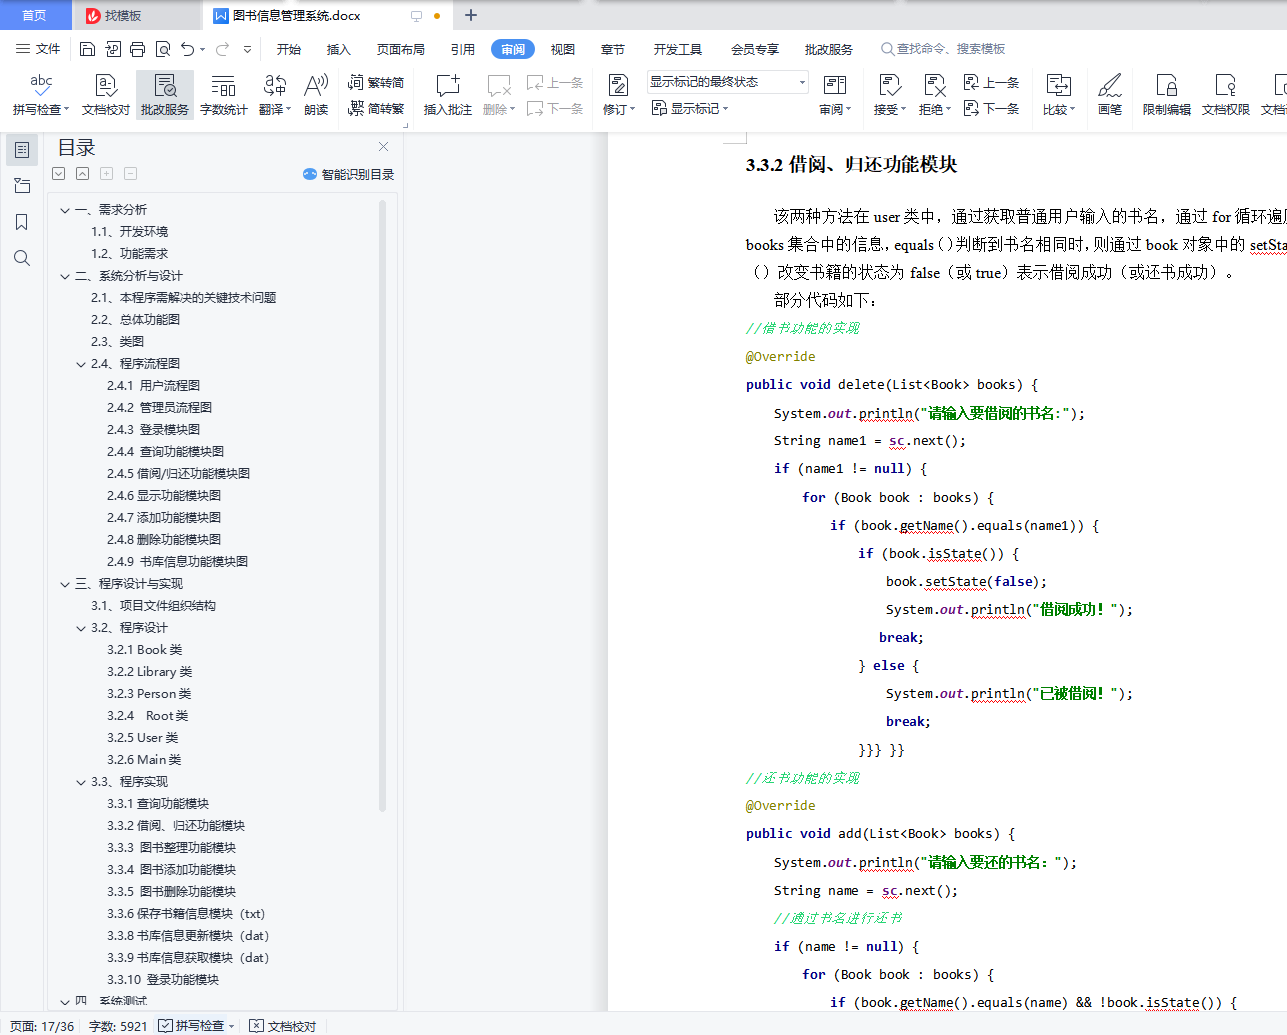Open the 显示标记的最终状态 combo box
This screenshot has width=1287, height=1035.
727,82
